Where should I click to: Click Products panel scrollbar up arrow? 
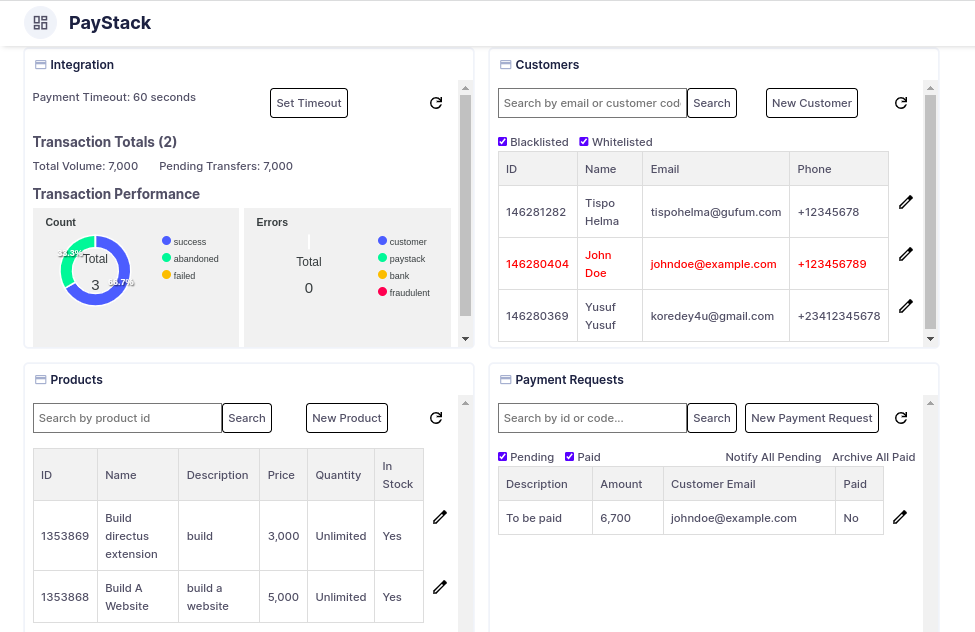(x=465, y=403)
